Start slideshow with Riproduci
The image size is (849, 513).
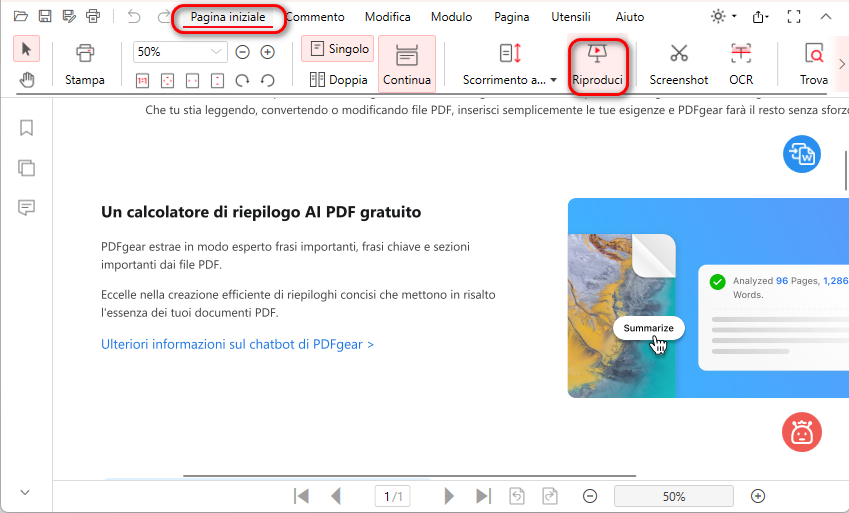597,64
